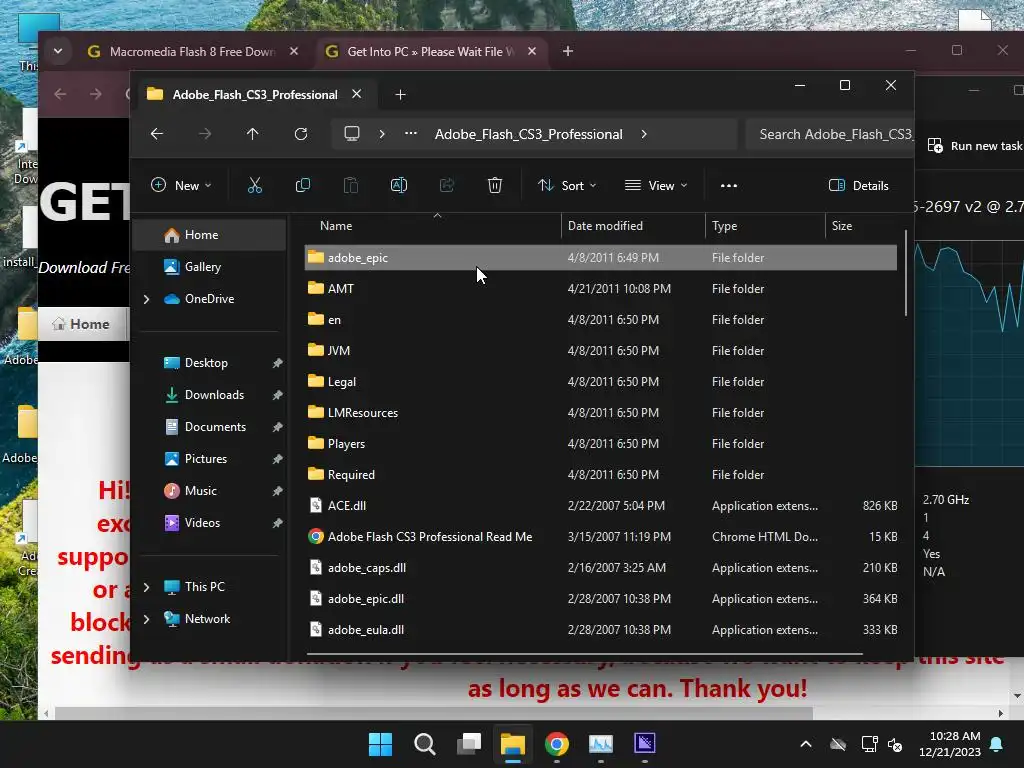Screen dimensions: 1024x768
Task: Click Run new task in Task Manager
Action: tap(974, 146)
